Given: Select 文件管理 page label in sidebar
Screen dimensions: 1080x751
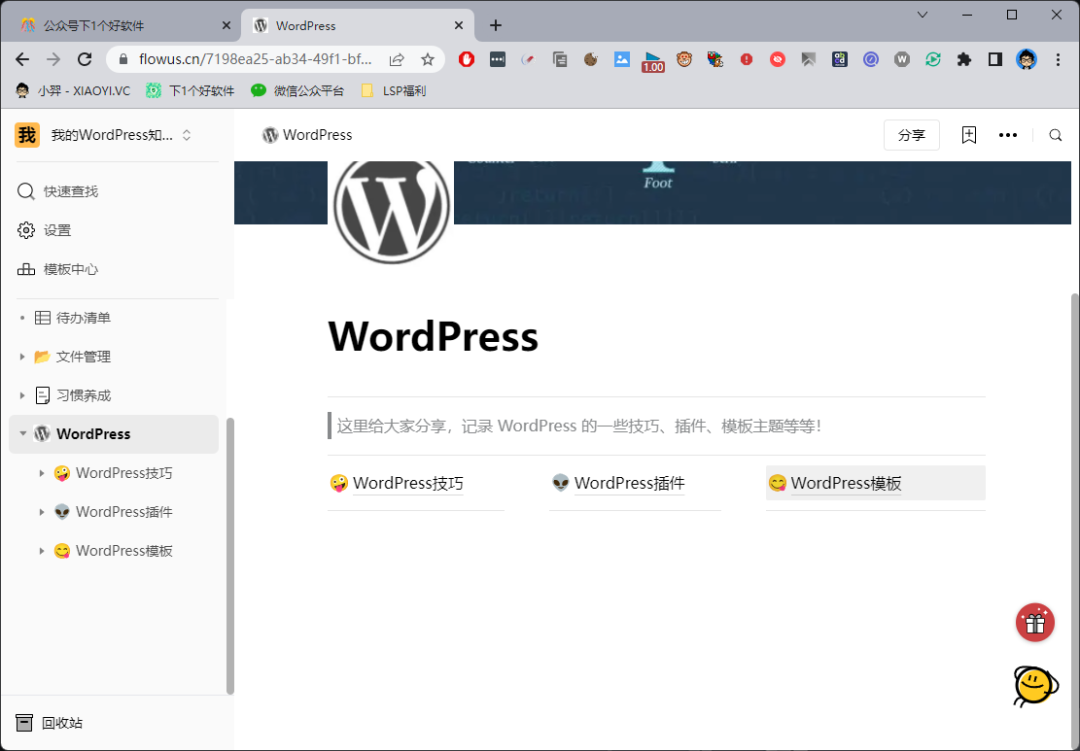Looking at the screenshot, I should point(83,356).
